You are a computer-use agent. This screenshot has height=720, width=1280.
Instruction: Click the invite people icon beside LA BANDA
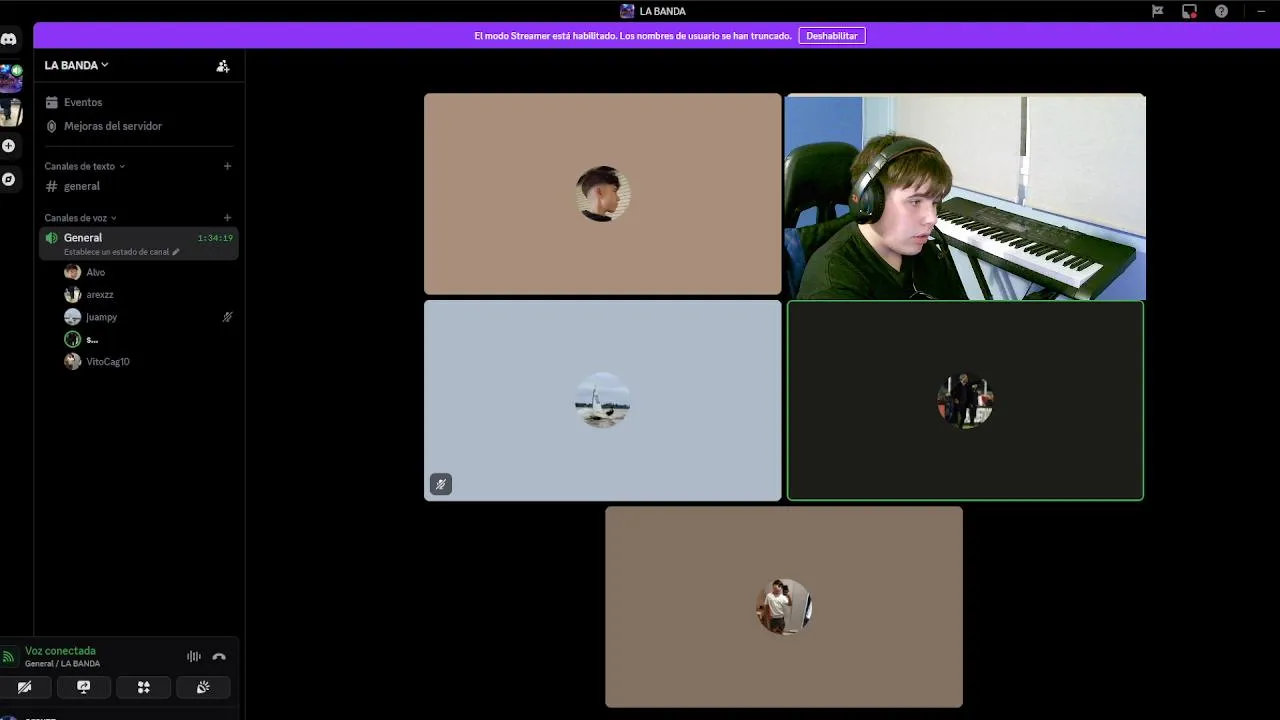(223, 66)
